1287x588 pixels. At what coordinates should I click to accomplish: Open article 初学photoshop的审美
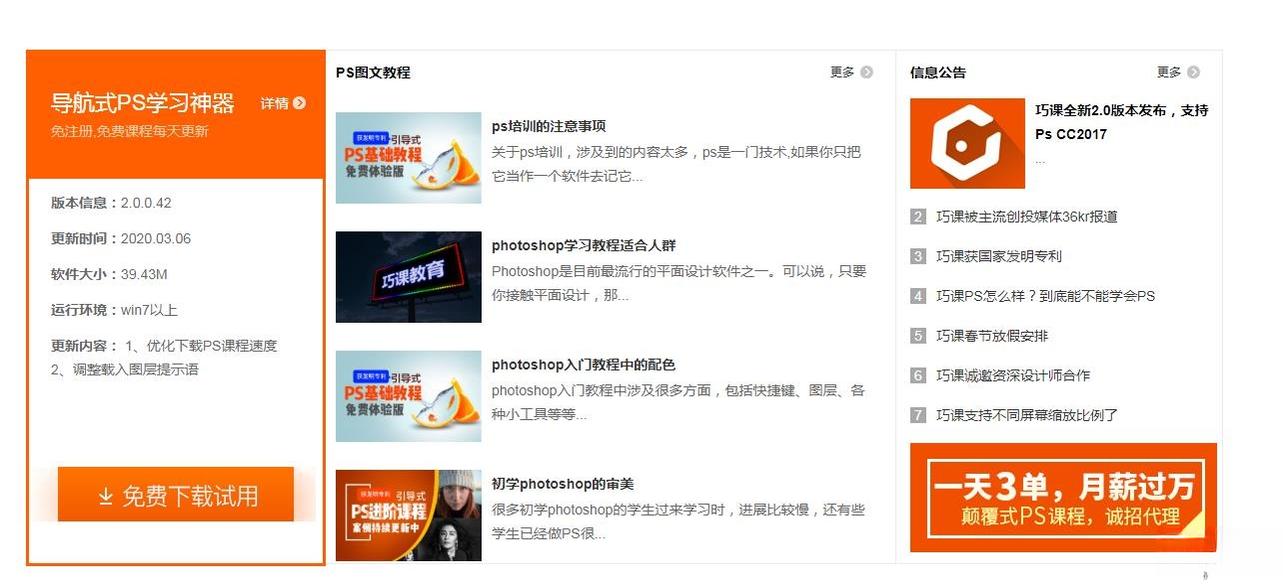(562, 484)
